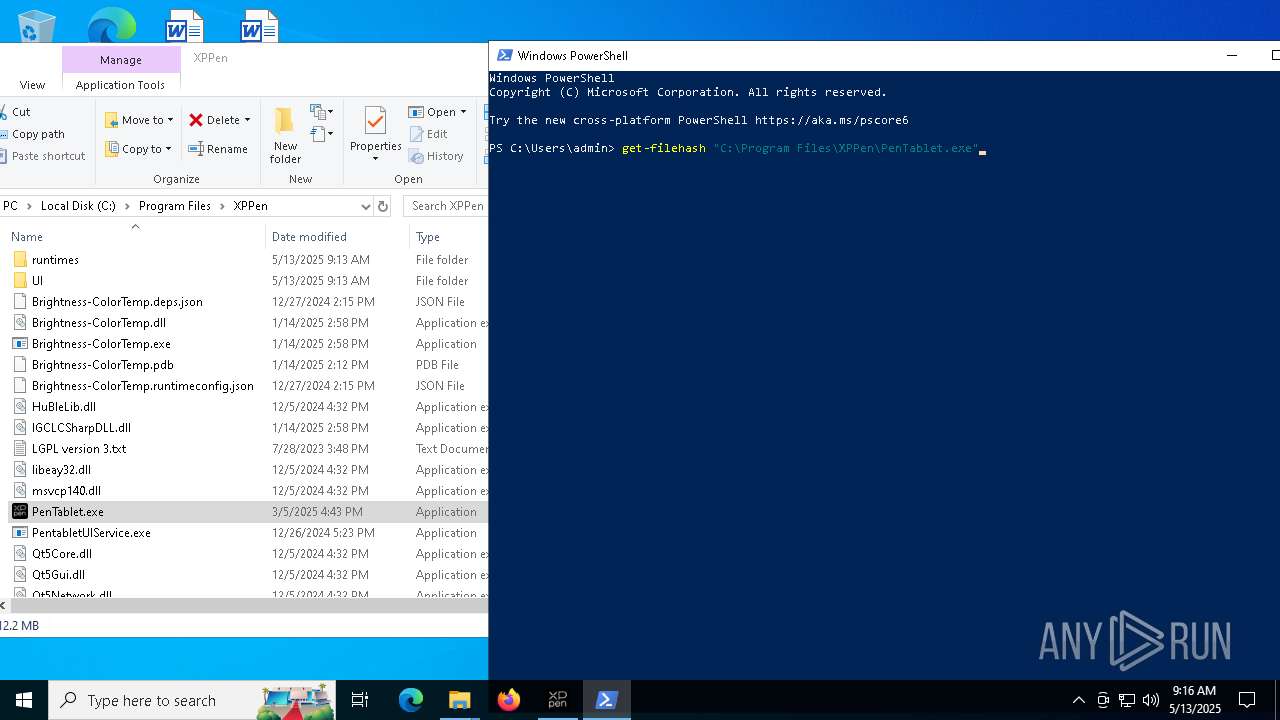
Task: Click Type here to search box
Action: [x=192, y=700]
